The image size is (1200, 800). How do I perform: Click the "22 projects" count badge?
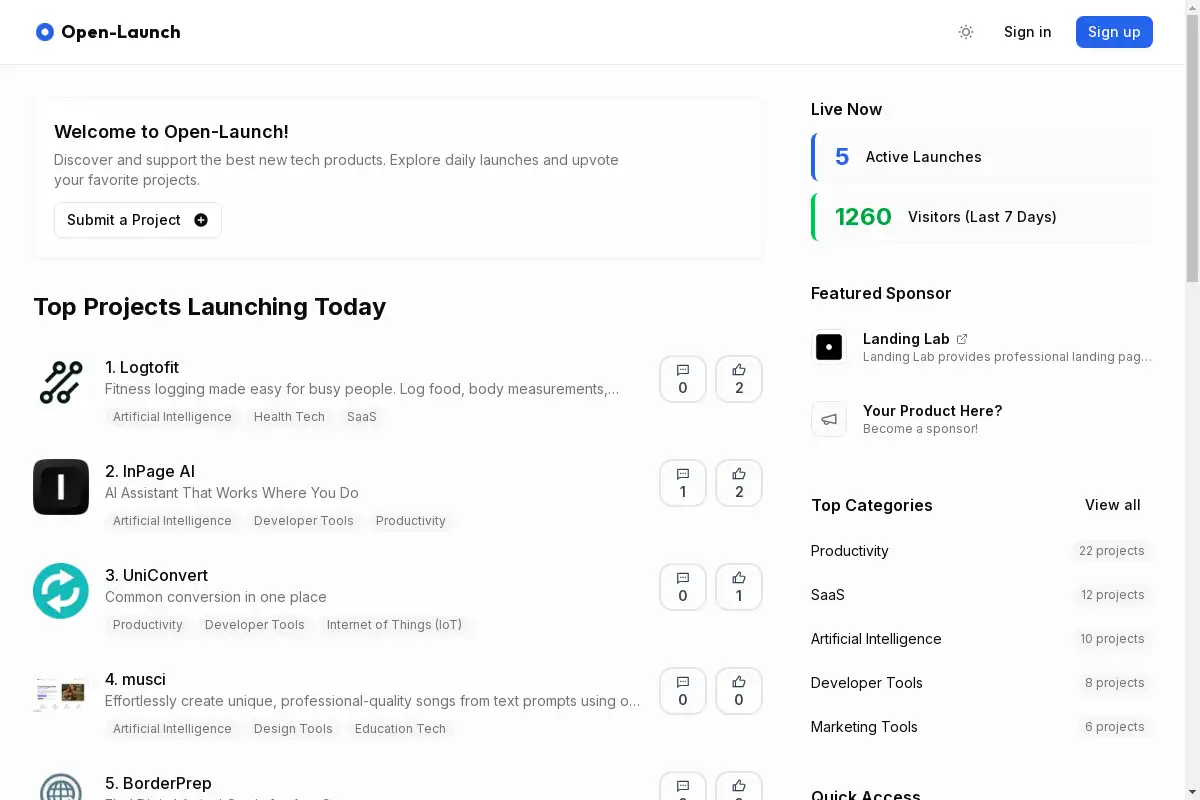1112,551
